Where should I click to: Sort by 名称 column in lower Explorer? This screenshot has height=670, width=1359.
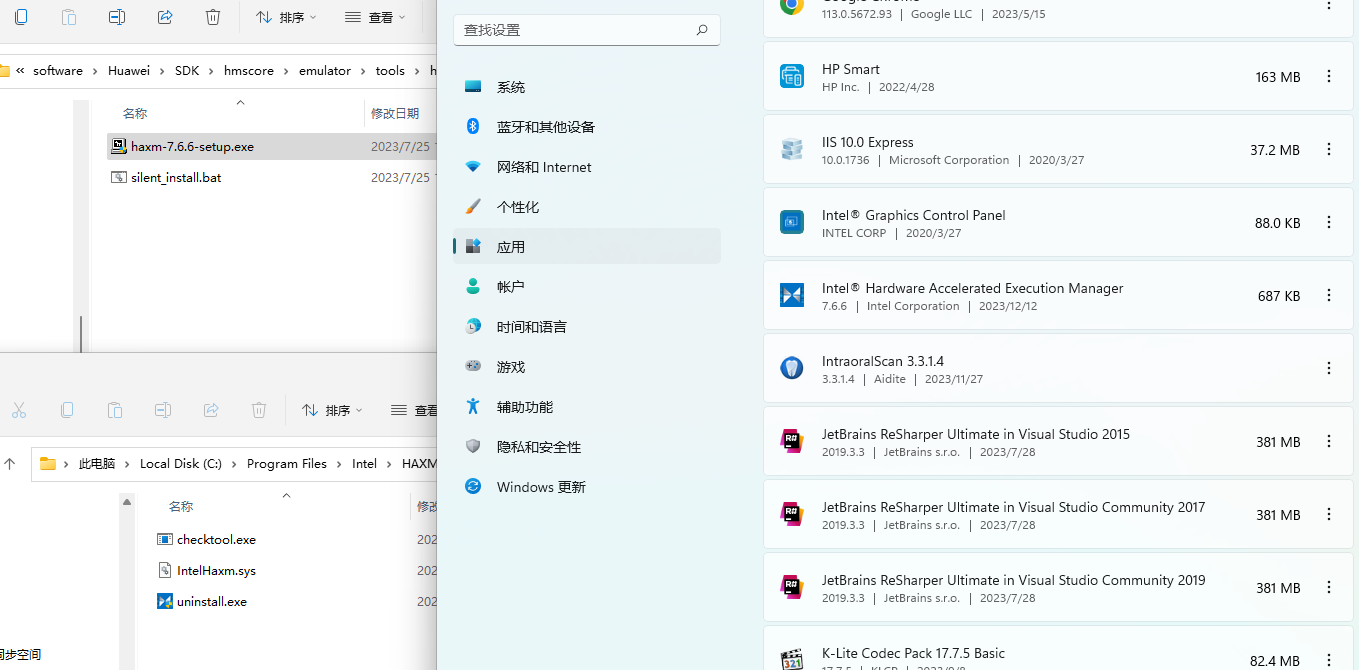181,507
